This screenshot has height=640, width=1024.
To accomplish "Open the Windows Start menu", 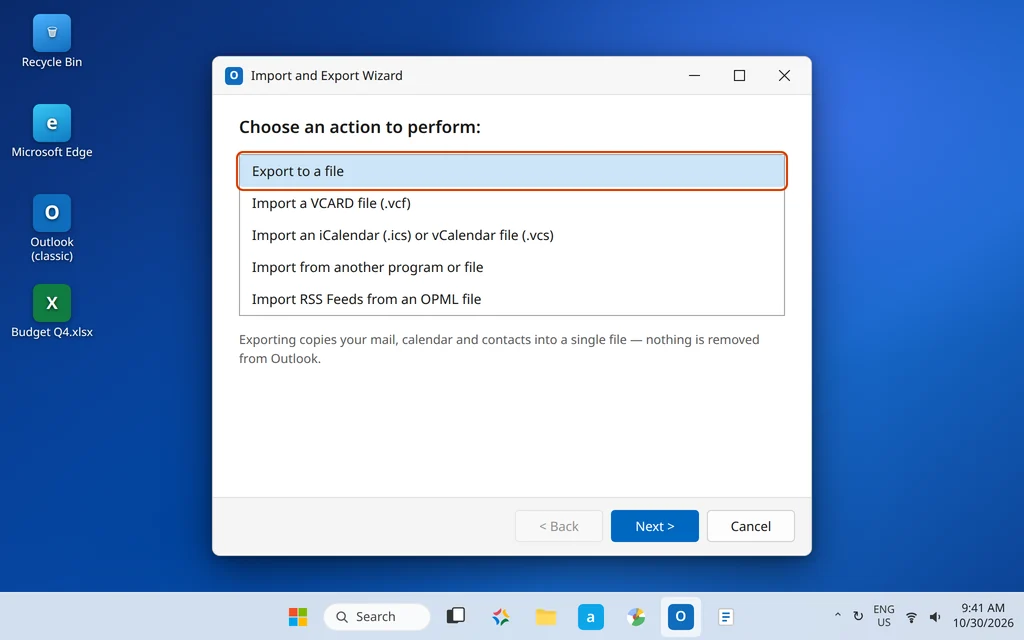I will point(298,616).
